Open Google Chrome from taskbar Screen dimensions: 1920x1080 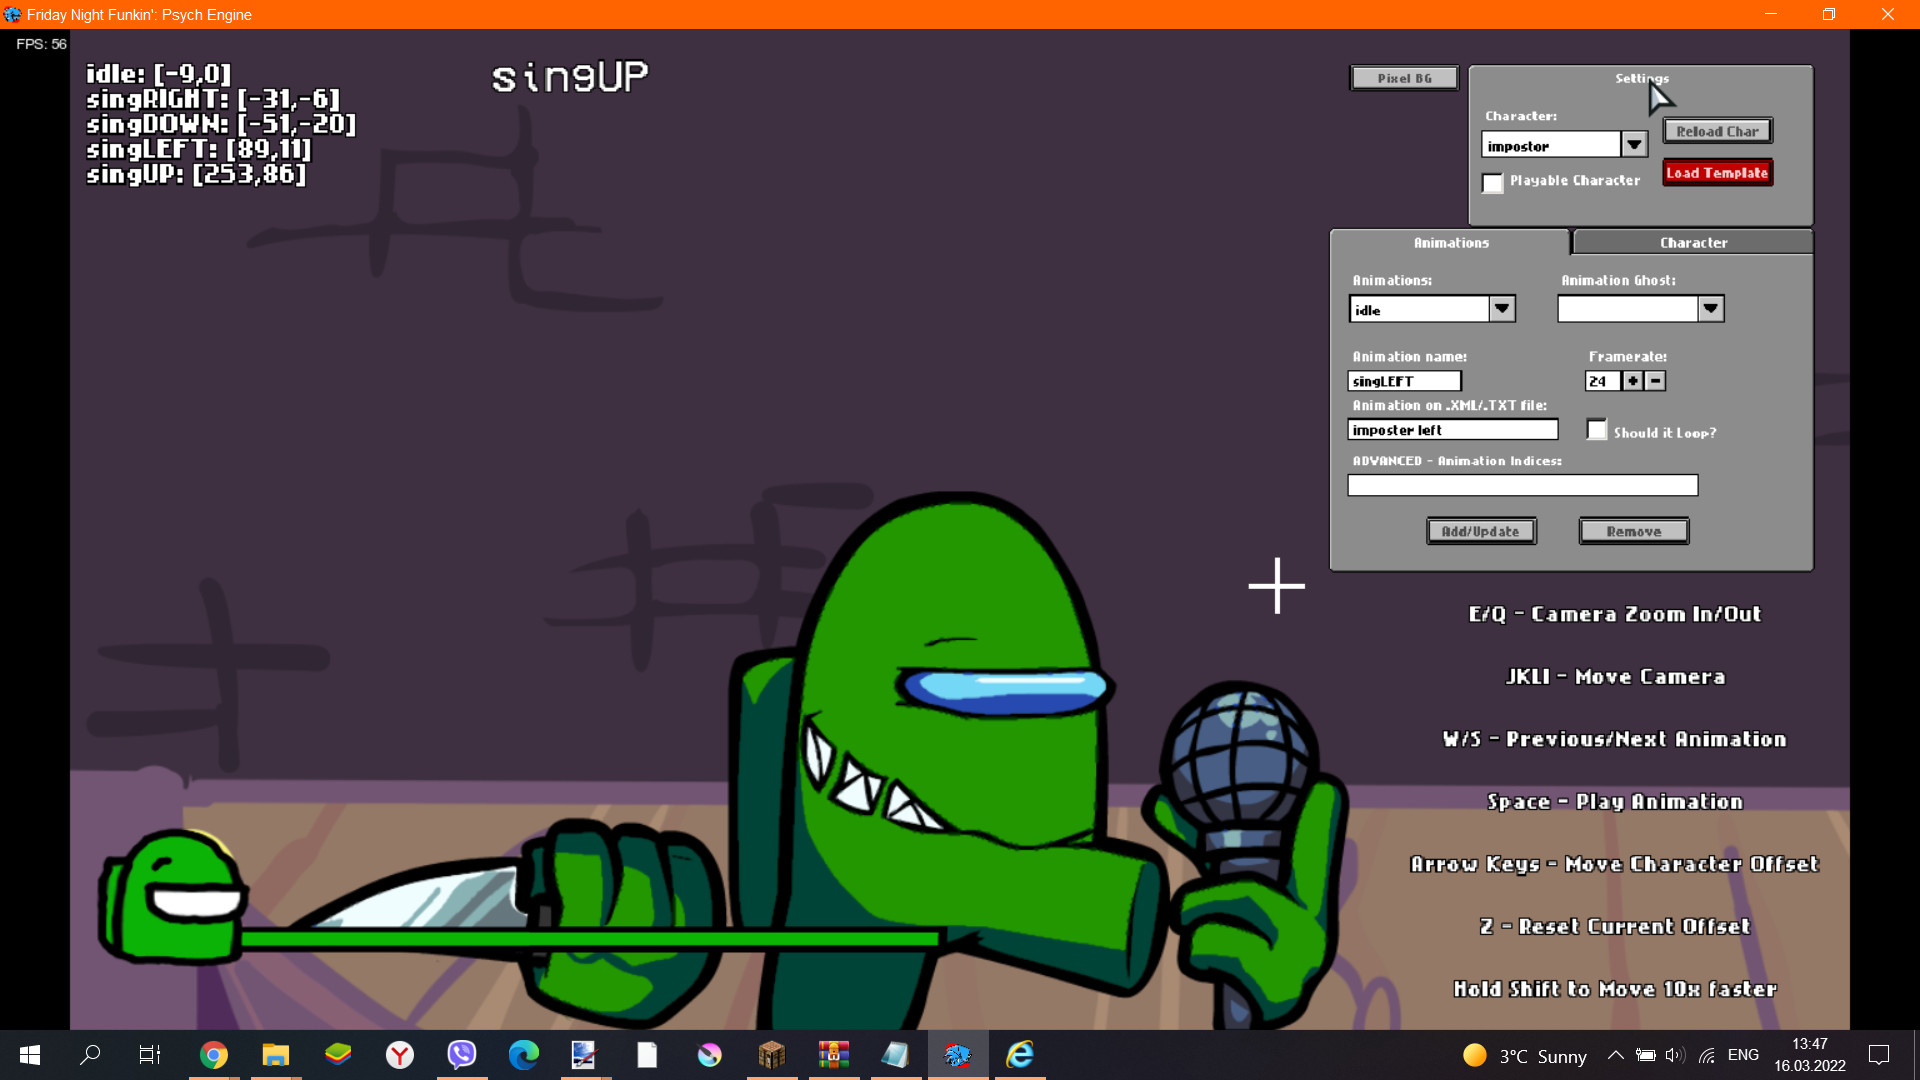tap(214, 1055)
